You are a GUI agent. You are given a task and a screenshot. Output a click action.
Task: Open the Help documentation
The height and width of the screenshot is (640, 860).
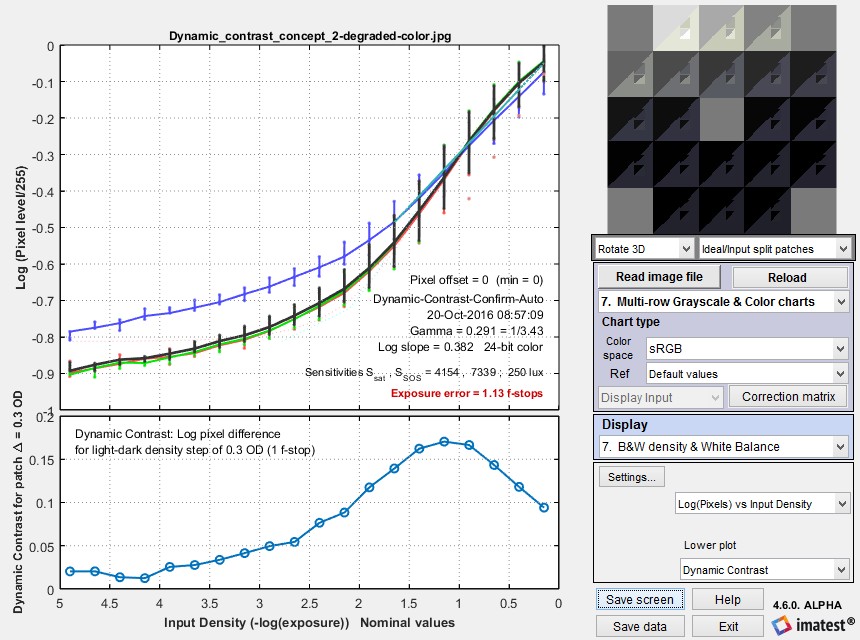(x=728, y=598)
